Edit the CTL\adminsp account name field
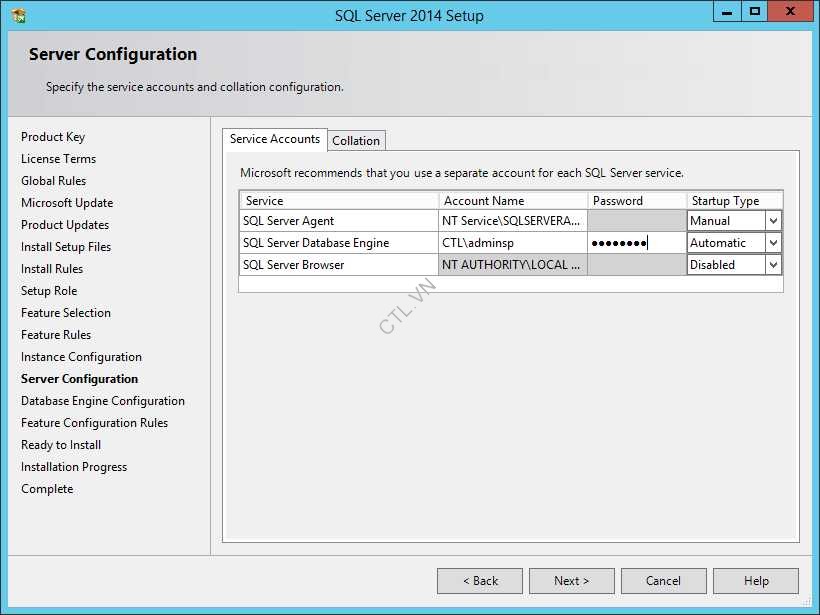The height and width of the screenshot is (615, 820). pos(510,242)
